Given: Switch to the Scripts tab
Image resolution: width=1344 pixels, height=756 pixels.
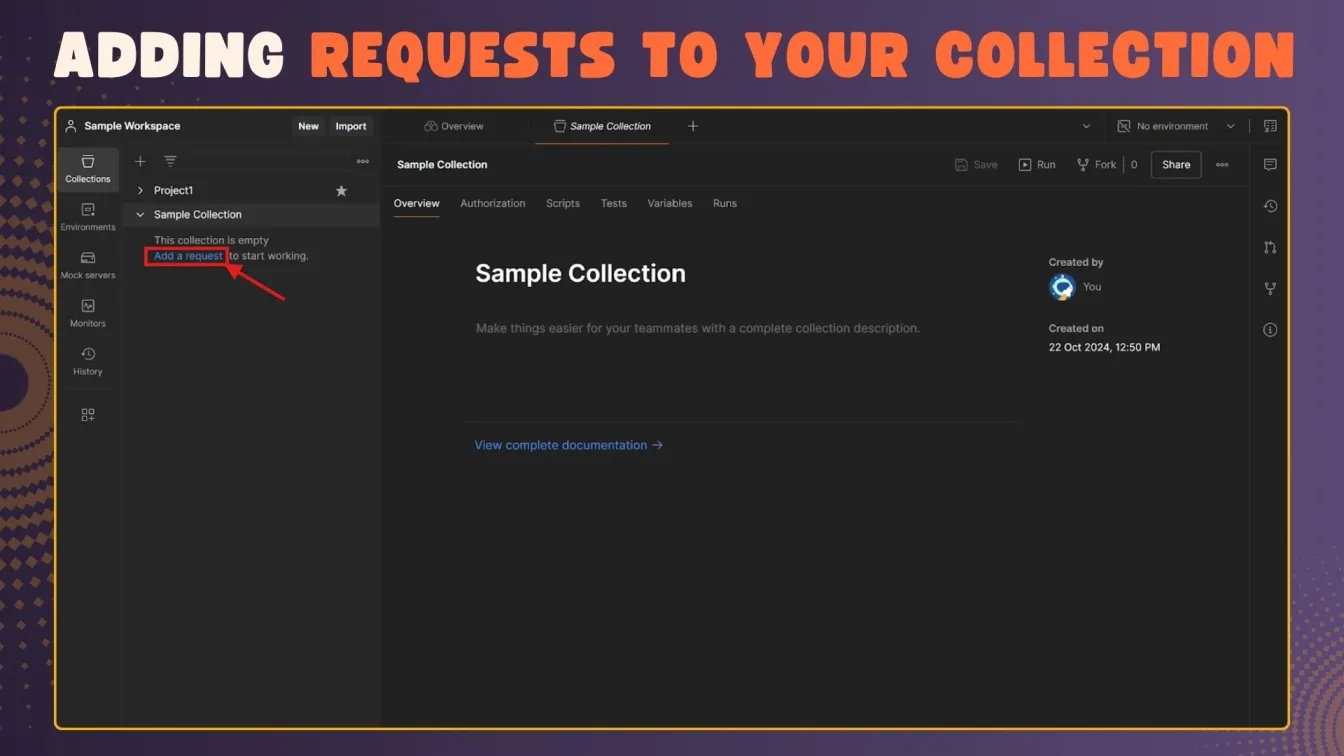Looking at the screenshot, I should (563, 203).
